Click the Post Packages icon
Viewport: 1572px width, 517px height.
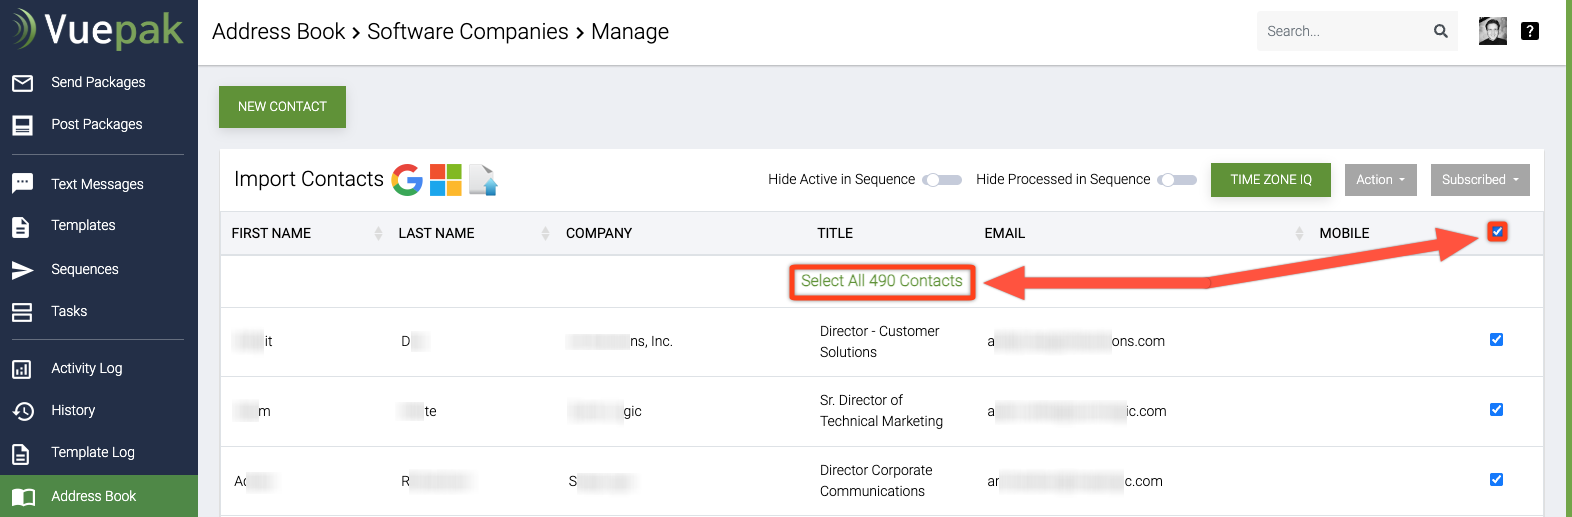[22, 125]
